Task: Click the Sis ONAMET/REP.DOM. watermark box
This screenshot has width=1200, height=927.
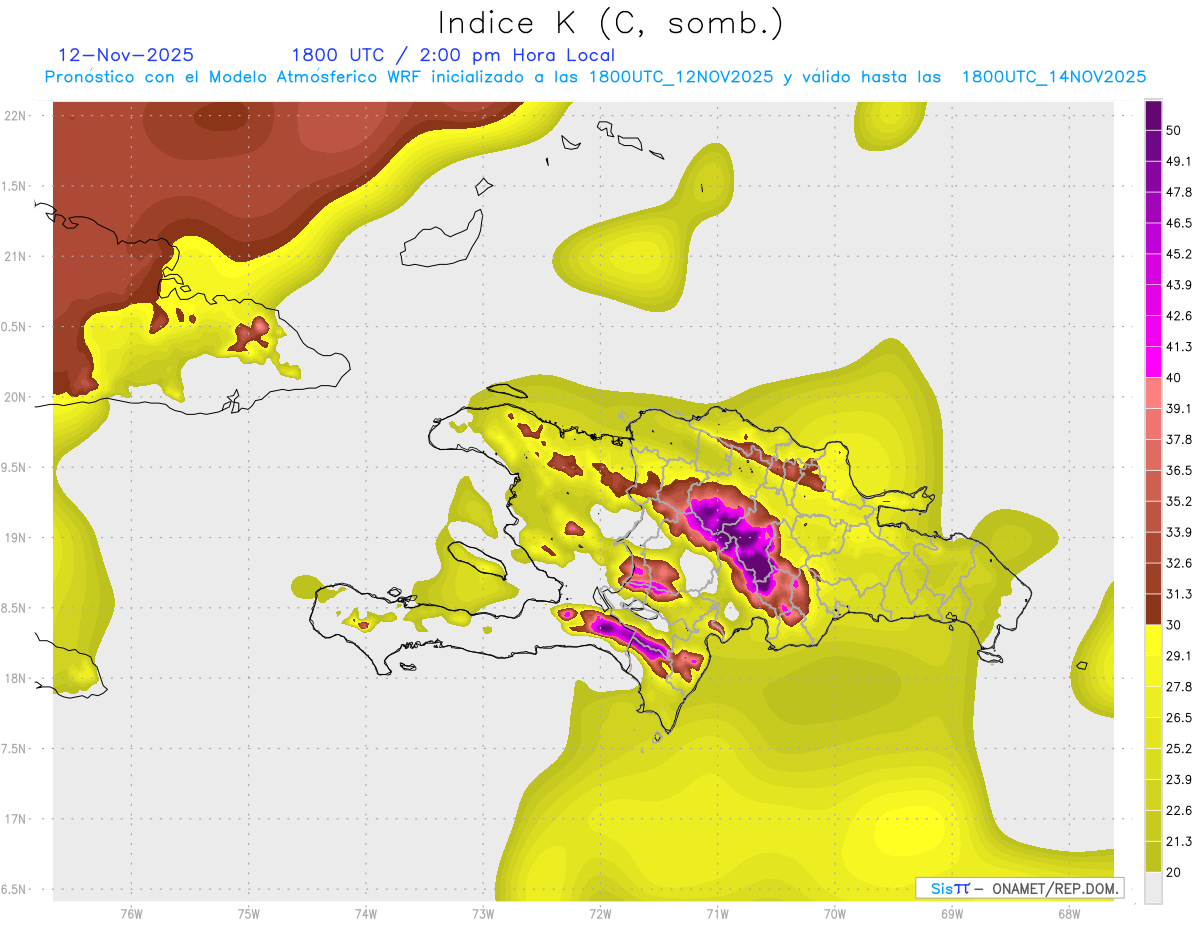Action: tap(1019, 888)
